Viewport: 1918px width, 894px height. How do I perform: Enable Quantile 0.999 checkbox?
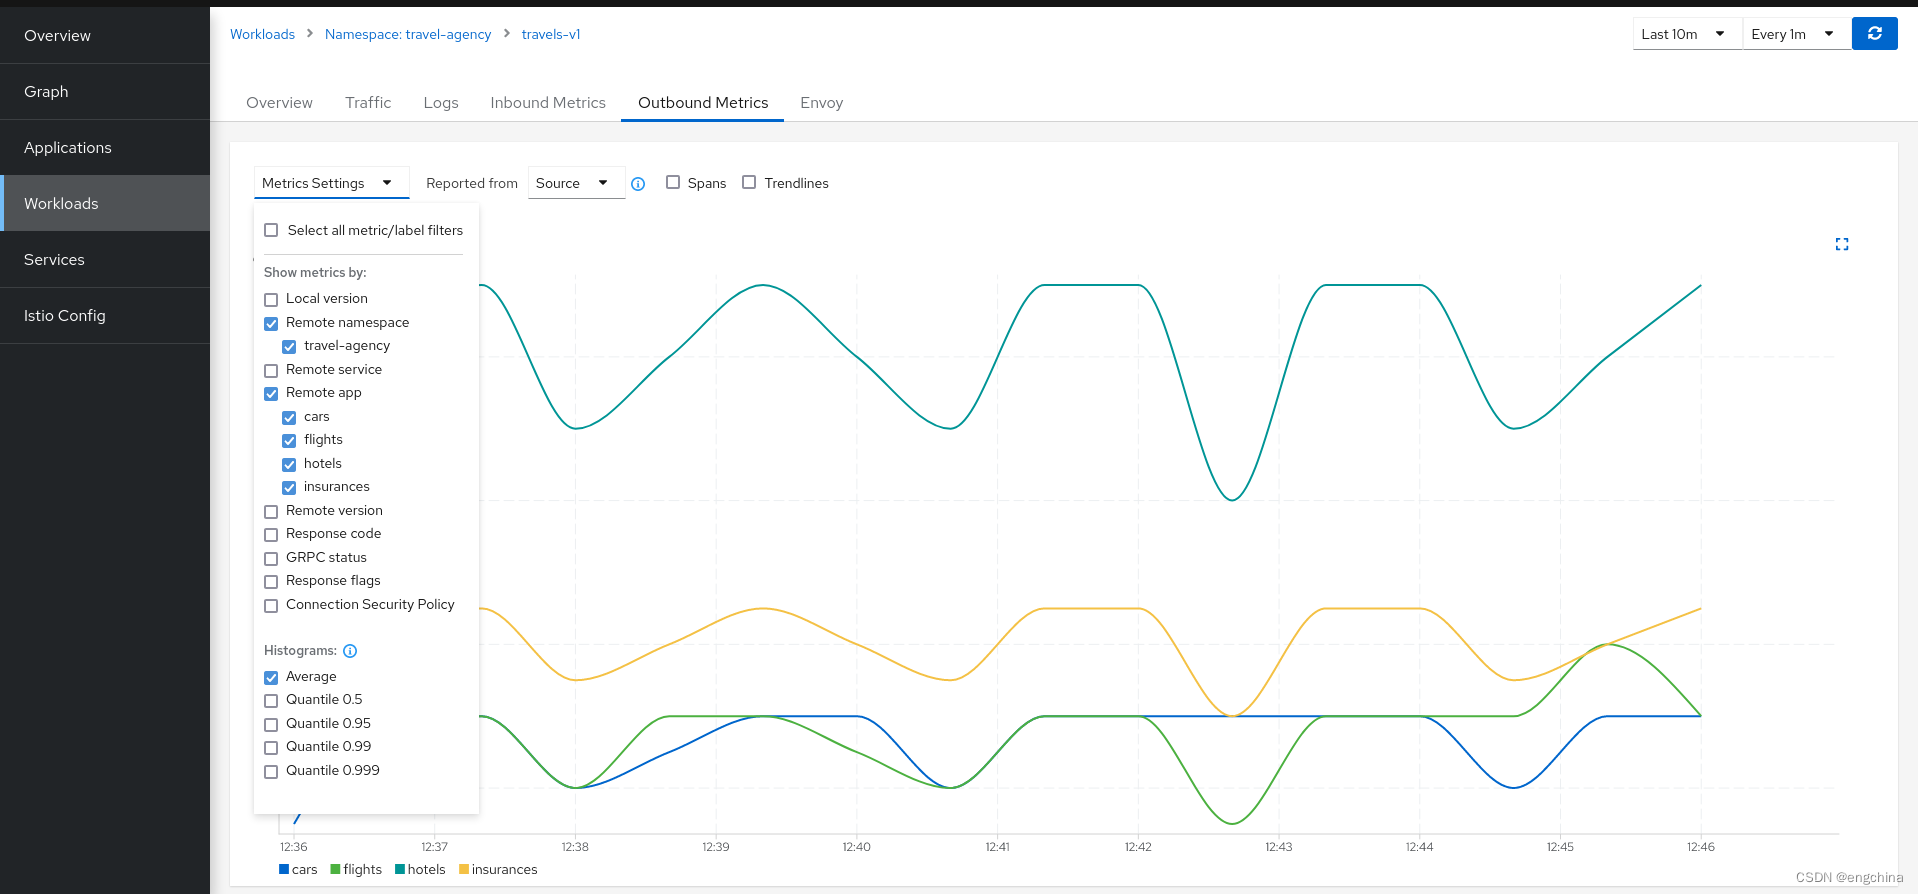click(271, 771)
